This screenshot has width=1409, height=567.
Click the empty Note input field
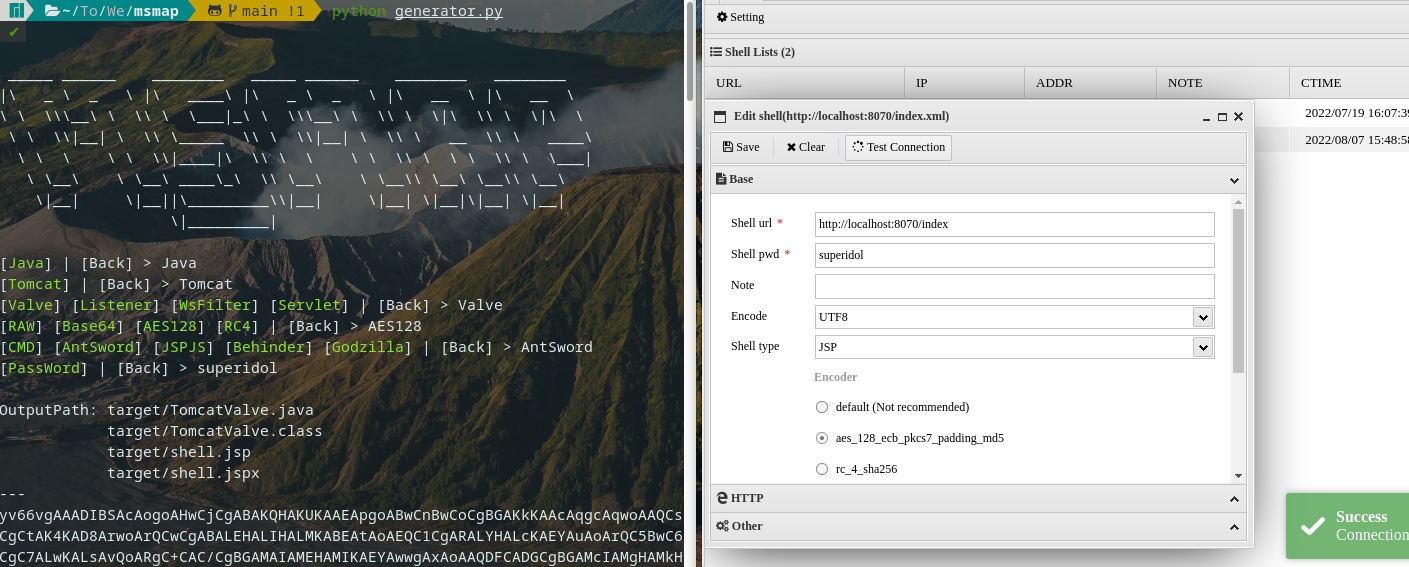click(x=1014, y=286)
